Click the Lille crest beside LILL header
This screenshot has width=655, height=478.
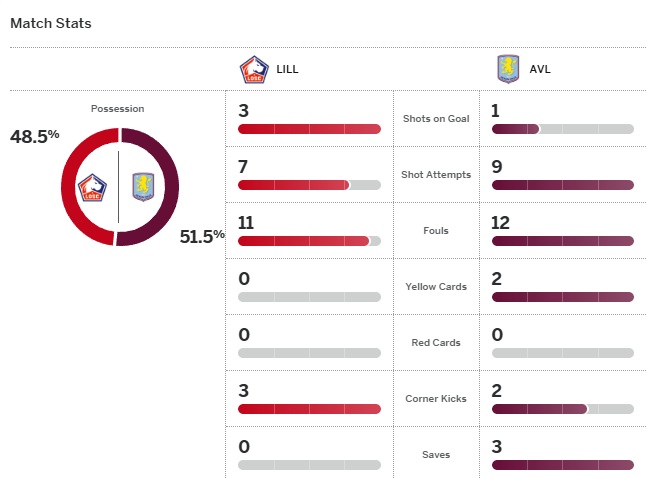point(253,69)
